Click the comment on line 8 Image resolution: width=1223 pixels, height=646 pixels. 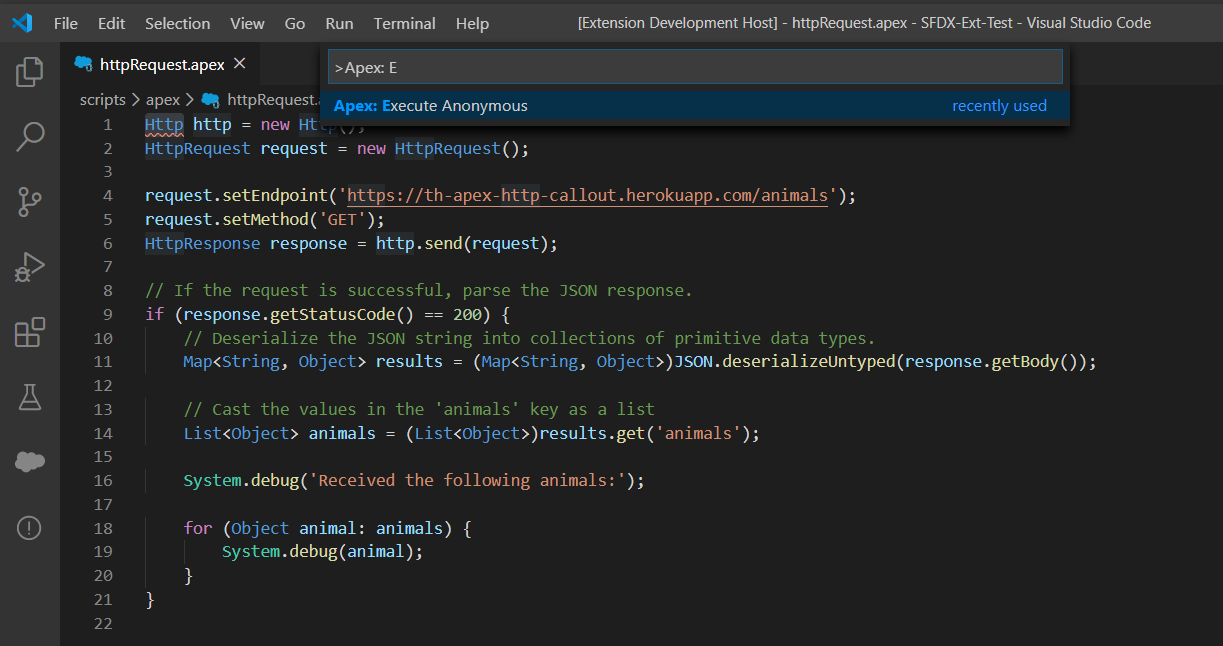click(419, 291)
